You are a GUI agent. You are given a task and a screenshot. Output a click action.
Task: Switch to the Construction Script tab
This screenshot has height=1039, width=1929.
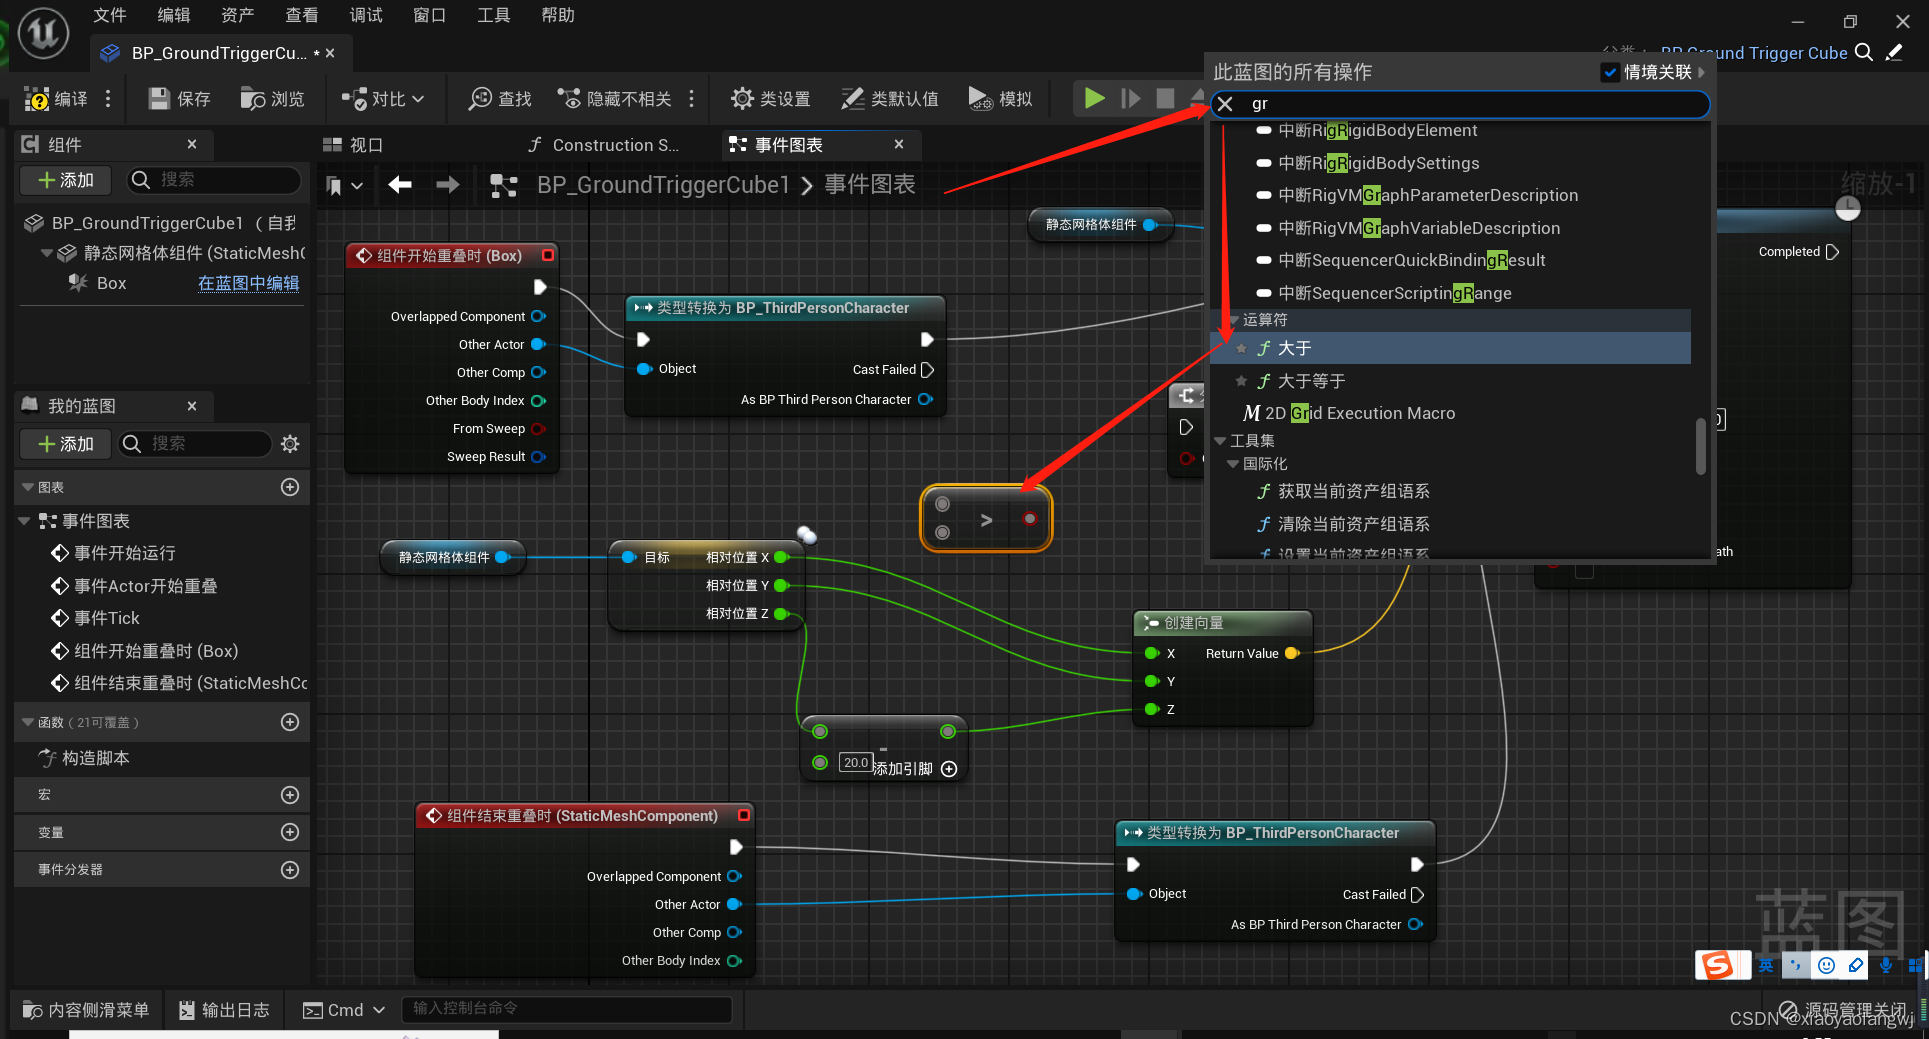point(605,145)
